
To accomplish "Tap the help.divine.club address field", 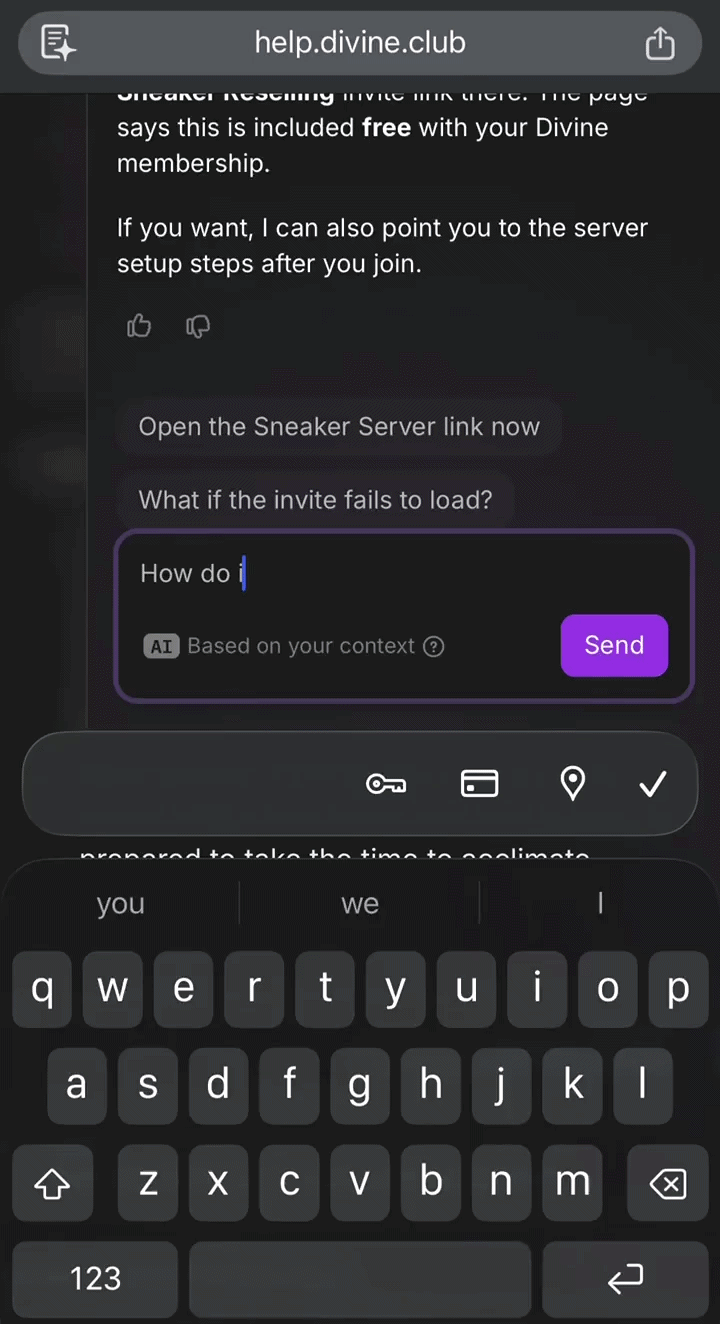I will point(360,43).
